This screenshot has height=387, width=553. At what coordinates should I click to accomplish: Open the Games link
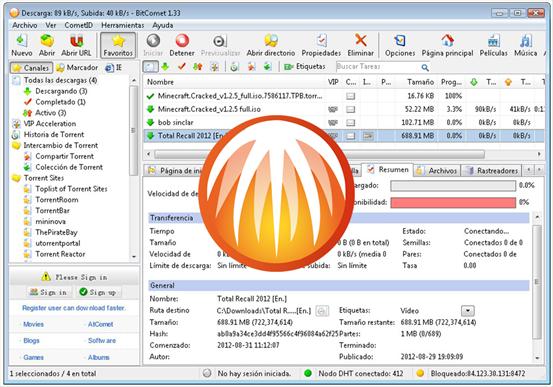pos(33,357)
